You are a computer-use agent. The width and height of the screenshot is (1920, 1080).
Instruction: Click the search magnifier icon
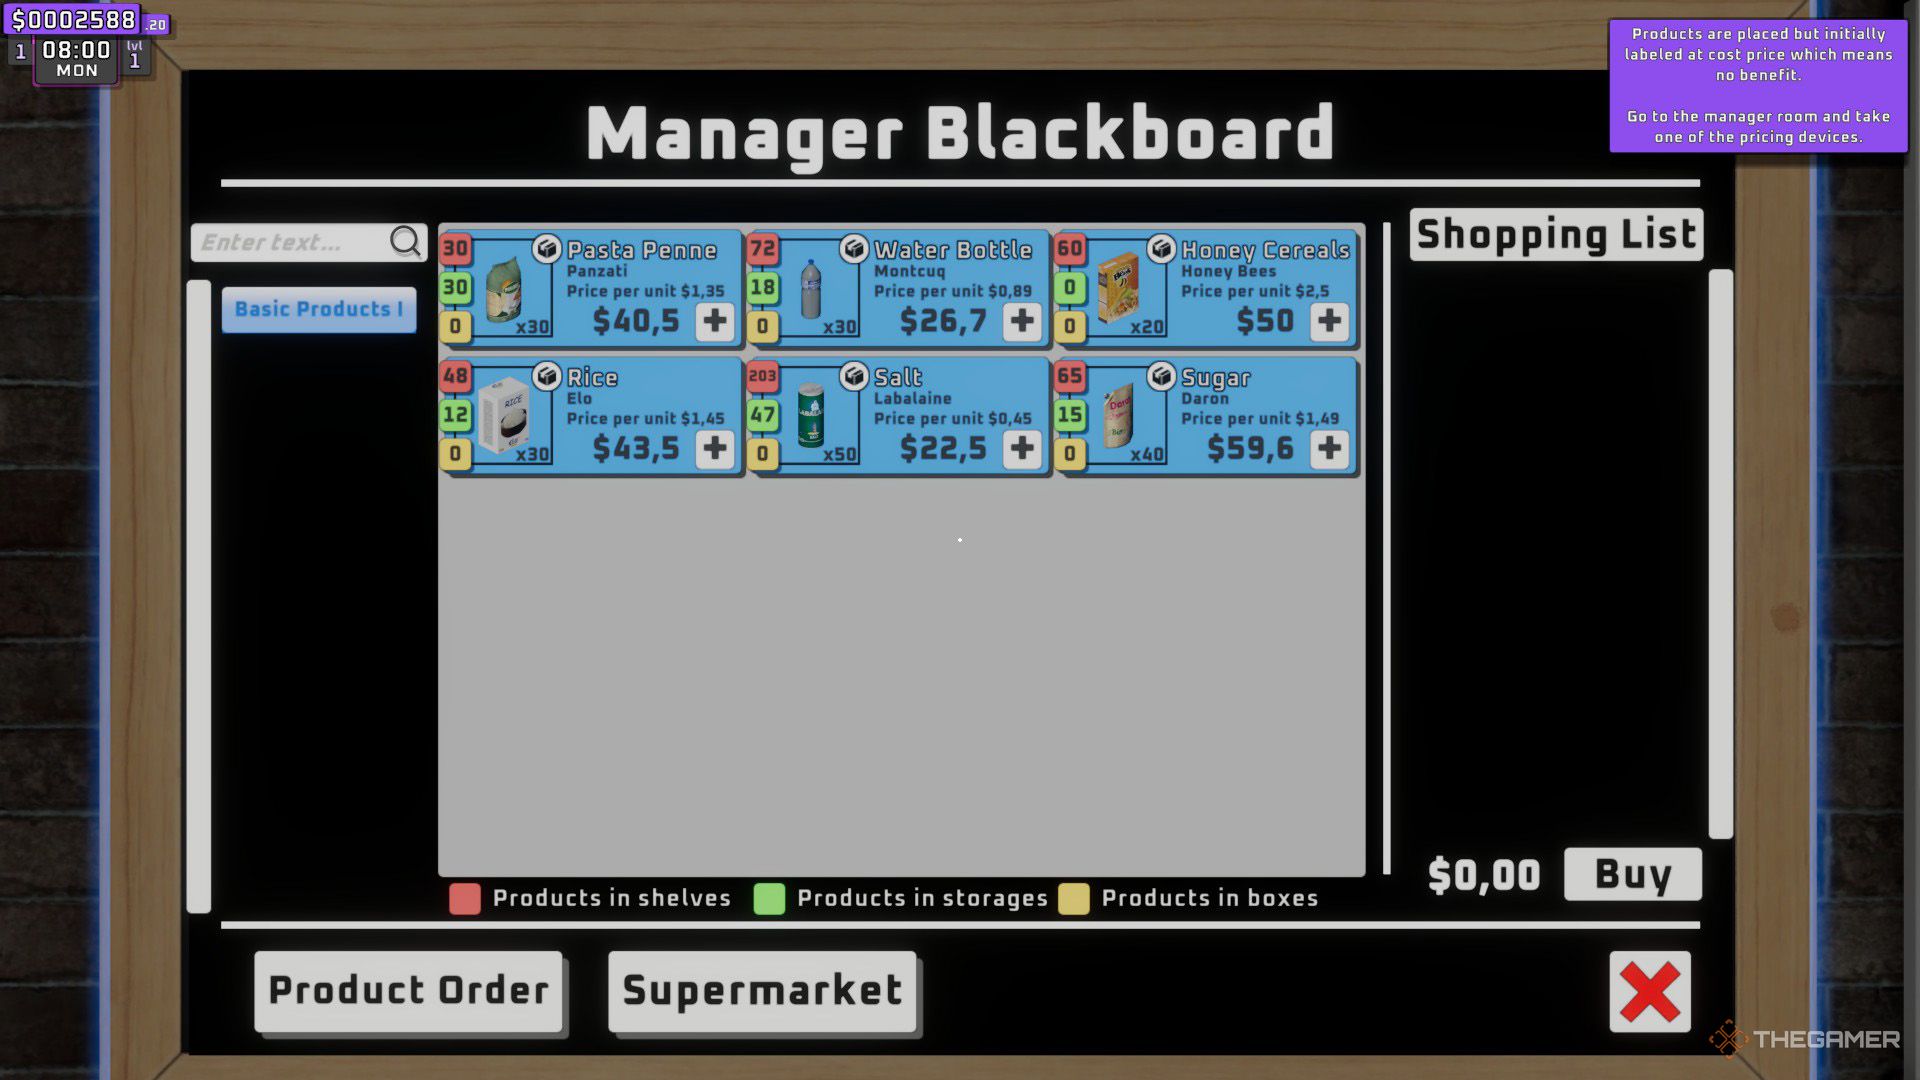tap(406, 241)
